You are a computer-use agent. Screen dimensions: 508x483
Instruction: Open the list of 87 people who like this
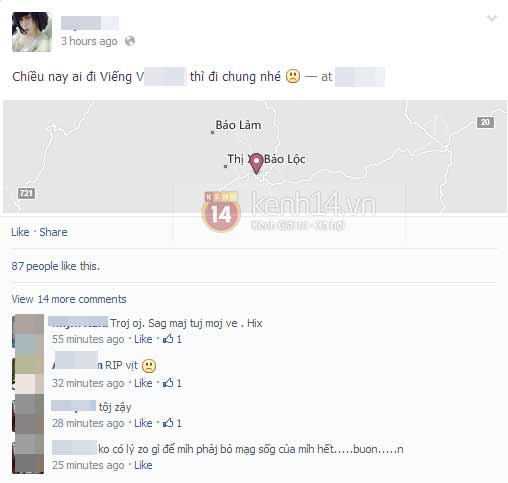(x=55, y=266)
